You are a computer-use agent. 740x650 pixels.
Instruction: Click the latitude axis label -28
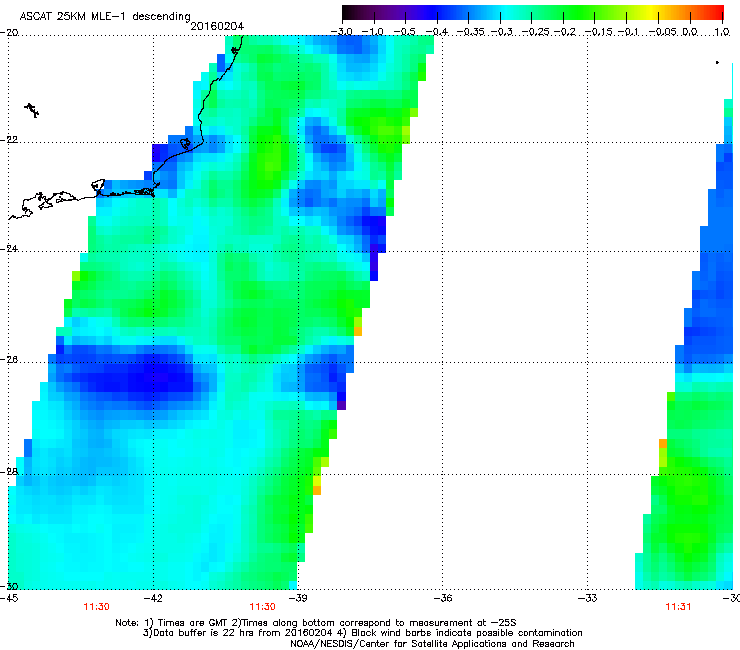coord(9,472)
